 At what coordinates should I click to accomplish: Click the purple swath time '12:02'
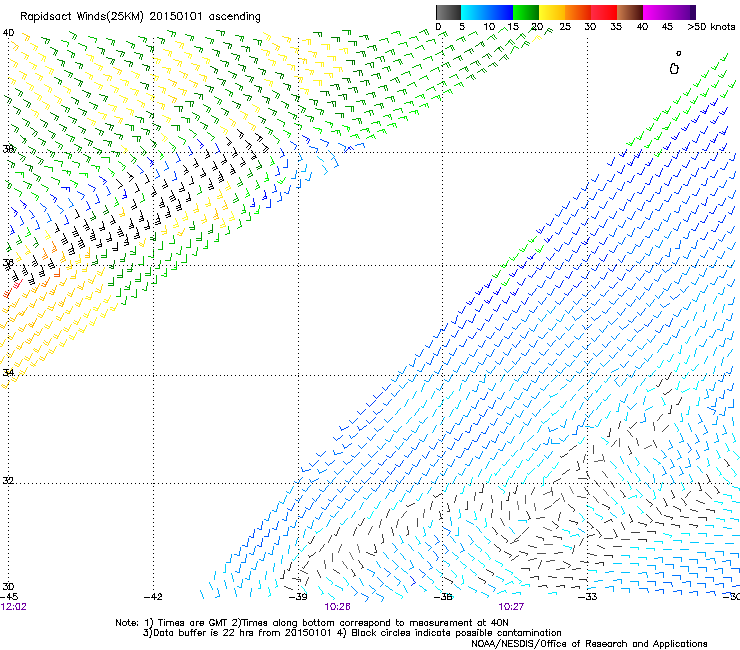coord(13,607)
